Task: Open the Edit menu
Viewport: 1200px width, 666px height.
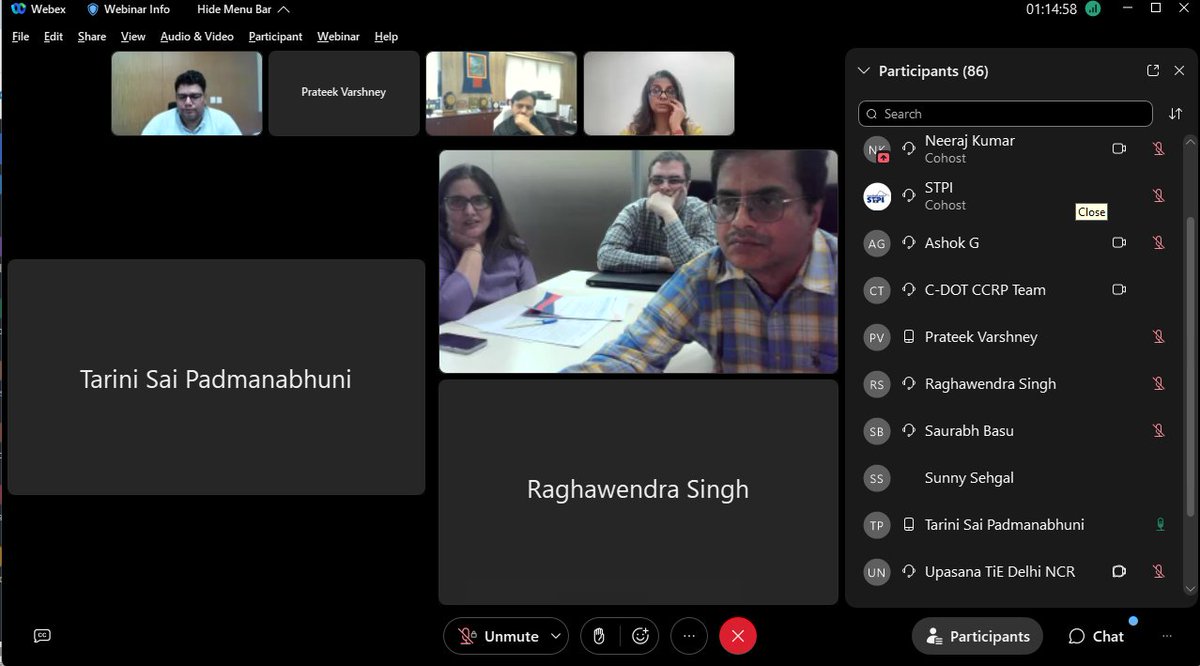Action: (53, 36)
